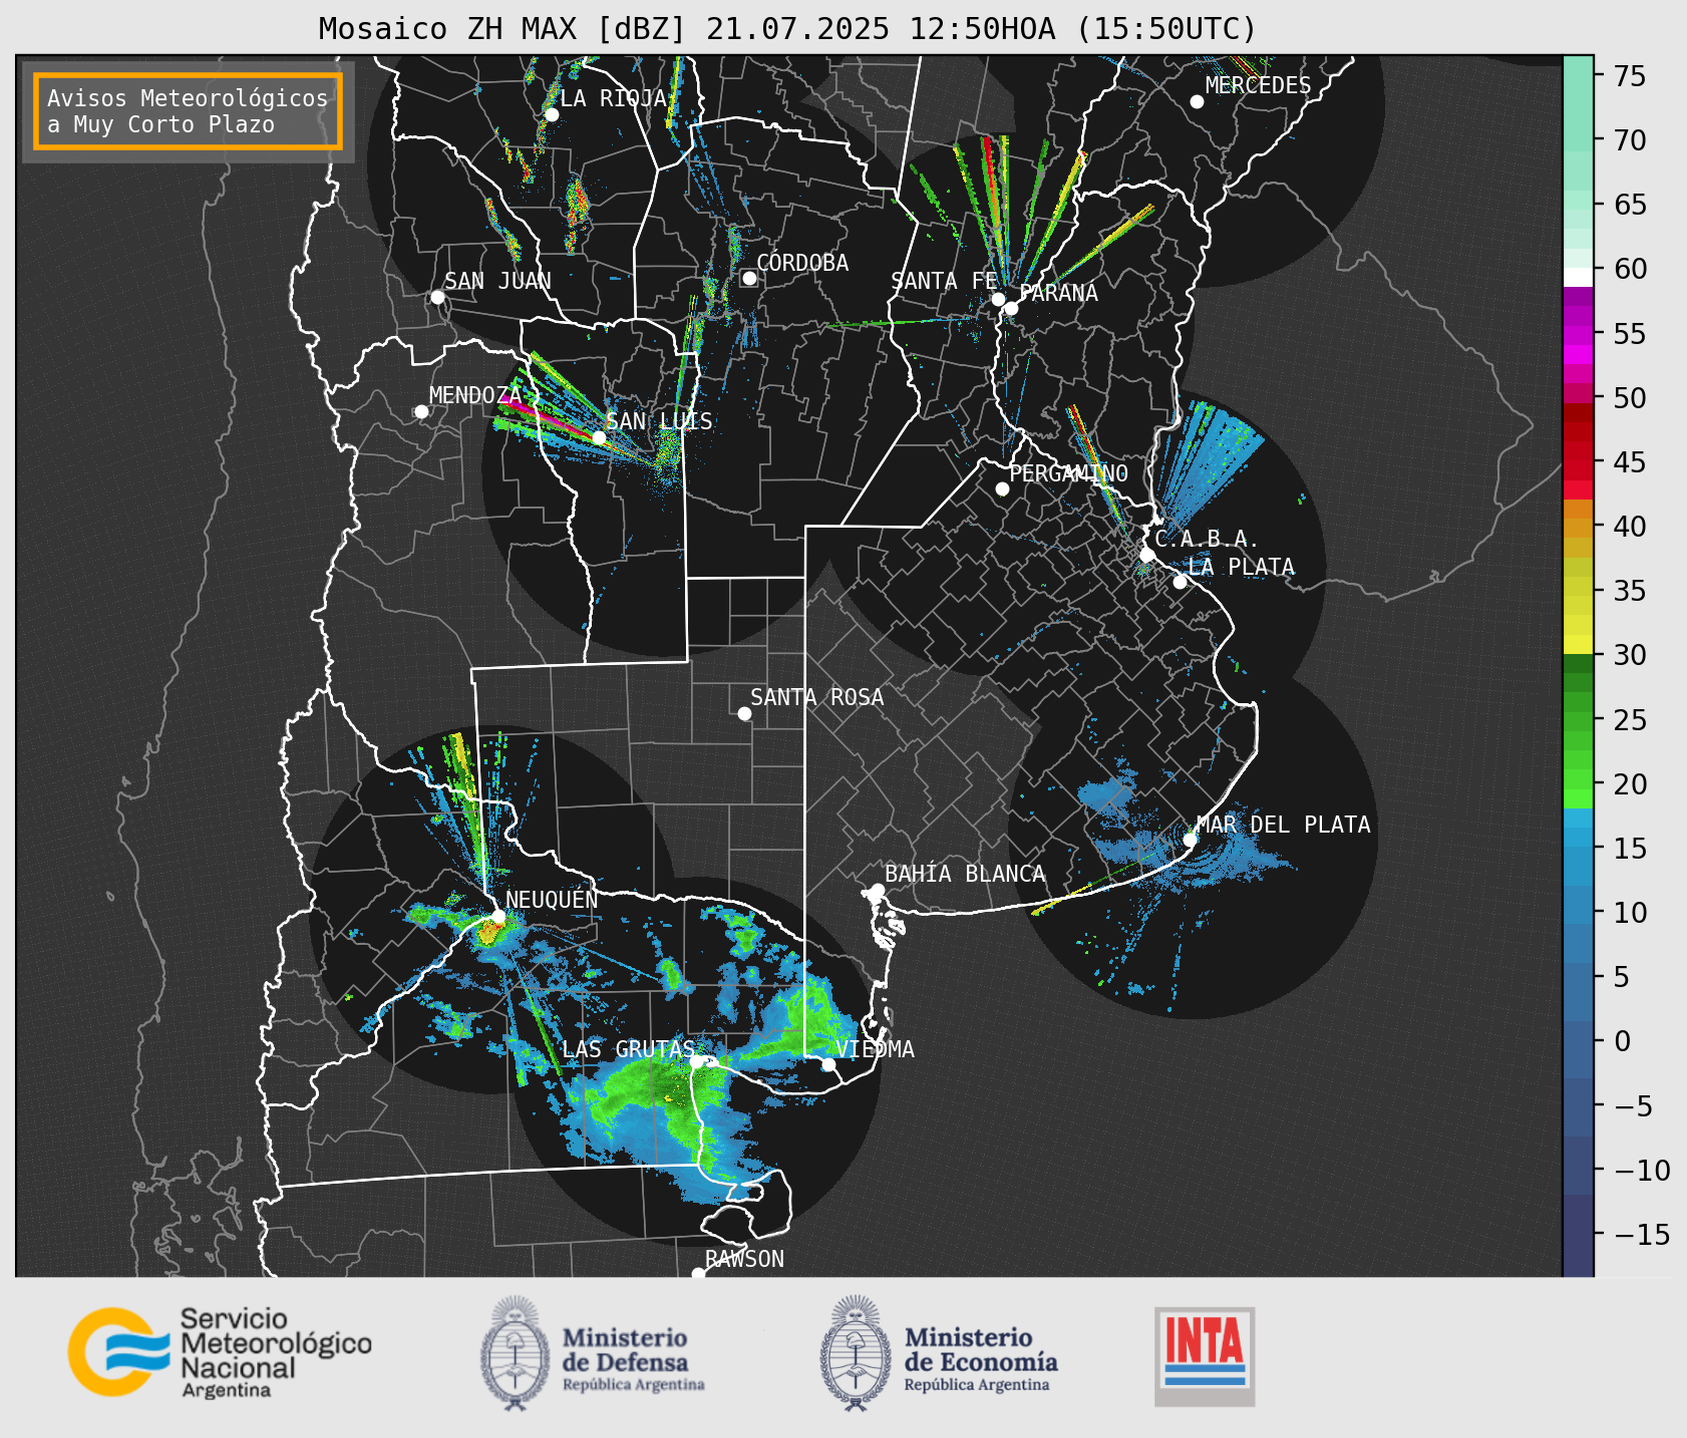Click the La Plata city marker dot
The image size is (1687, 1438).
coord(1180,582)
